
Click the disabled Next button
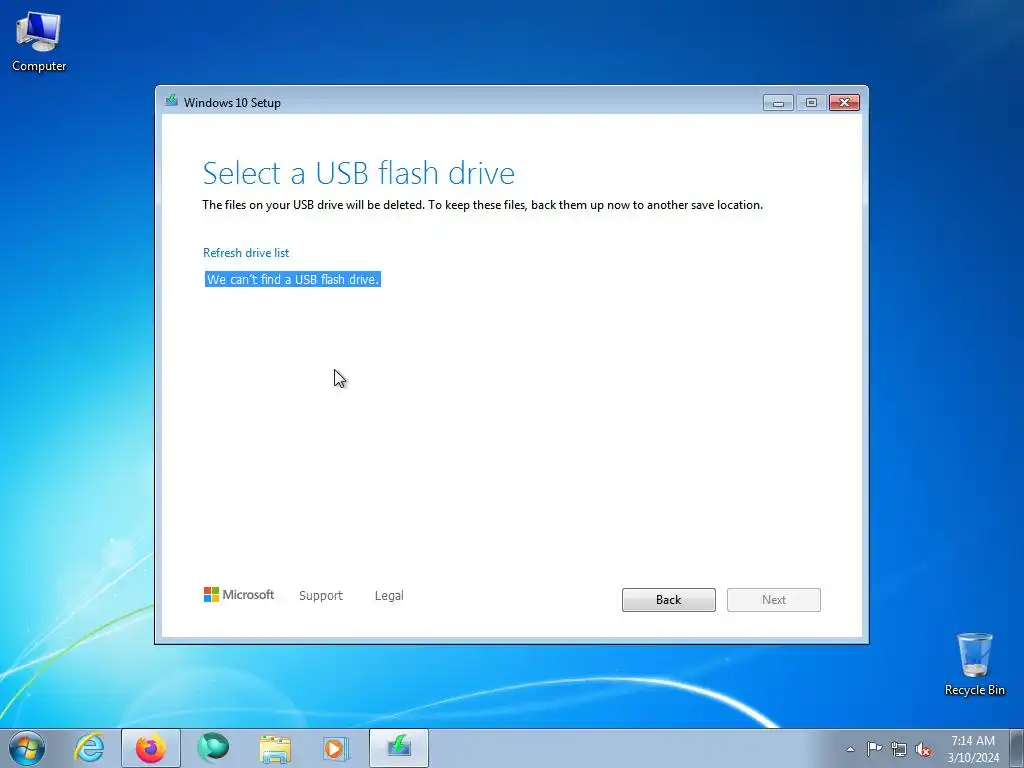point(773,600)
